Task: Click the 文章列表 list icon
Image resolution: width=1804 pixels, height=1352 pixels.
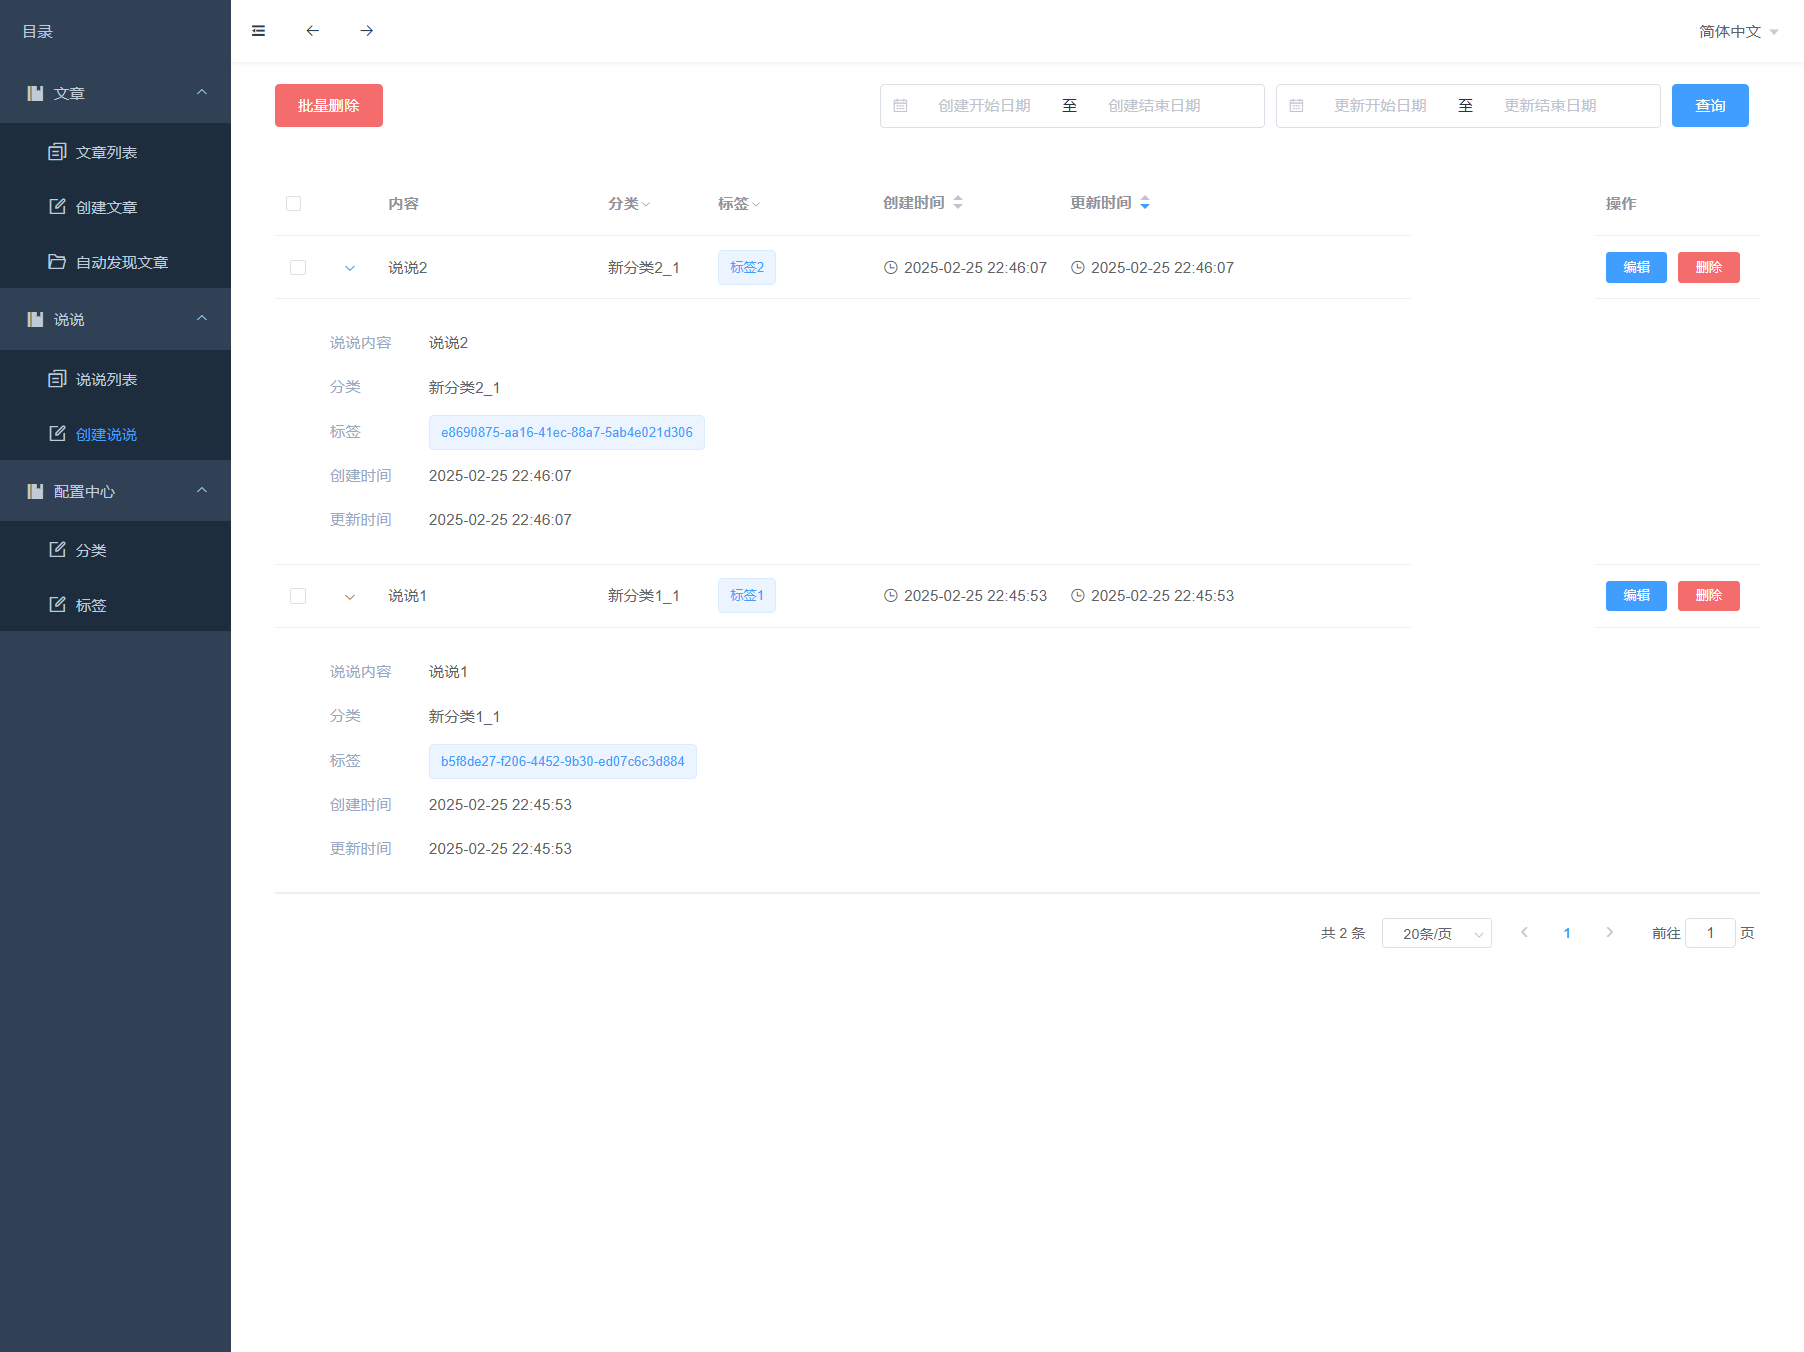Action: coord(57,152)
